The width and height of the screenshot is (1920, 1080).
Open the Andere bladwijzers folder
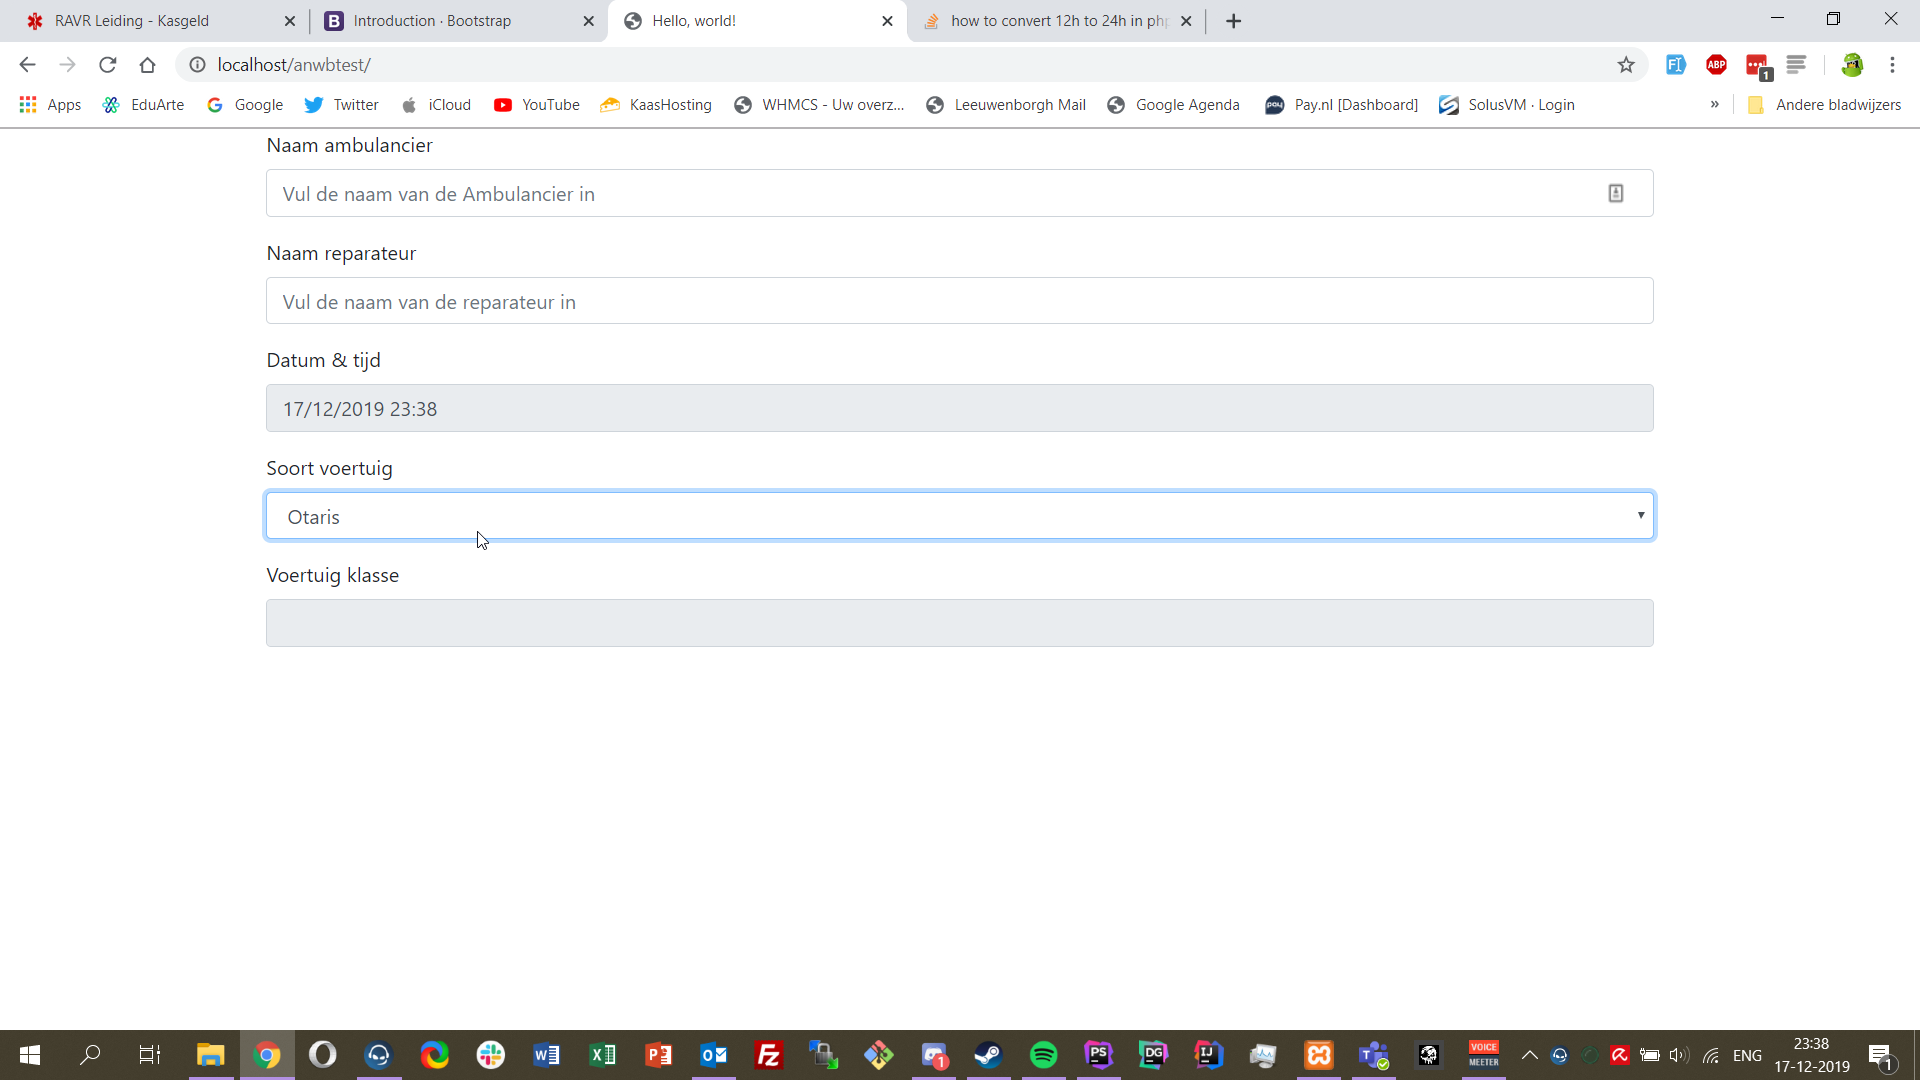1824,105
